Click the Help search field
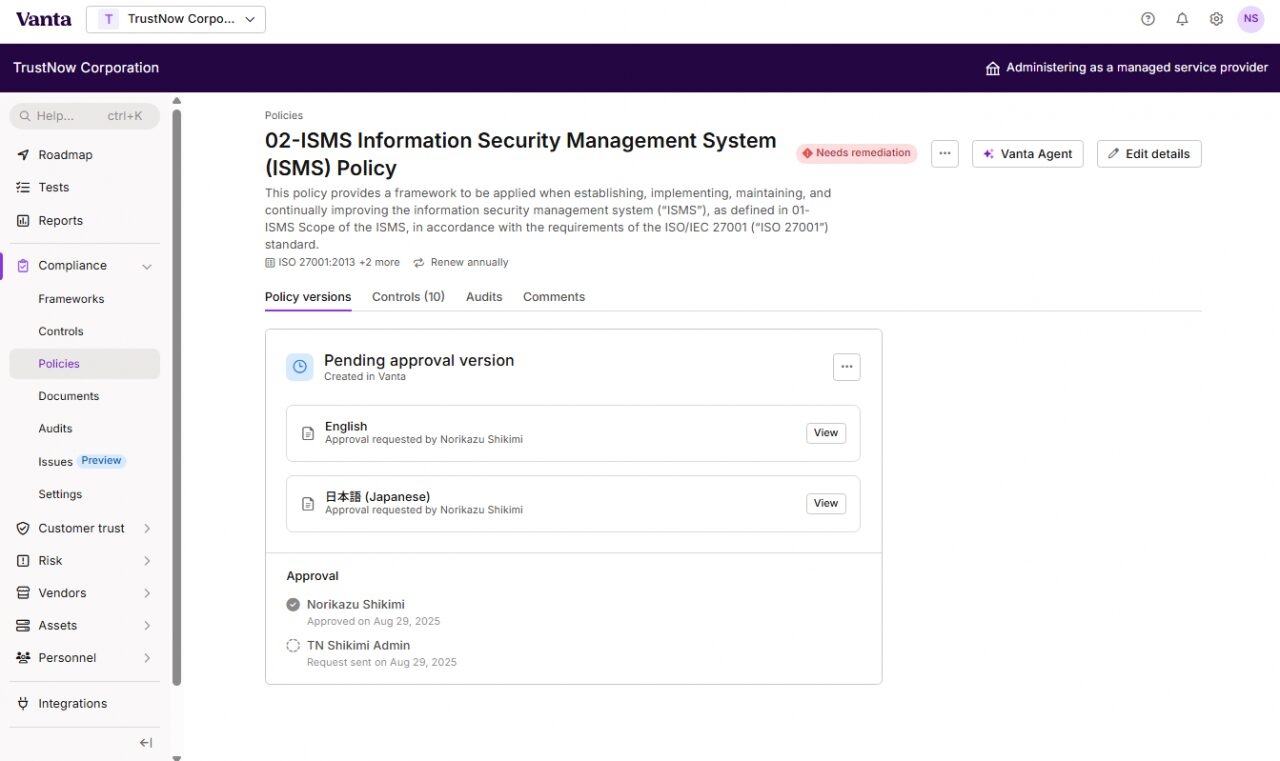The height and width of the screenshot is (761, 1280). click(x=85, y=116)
